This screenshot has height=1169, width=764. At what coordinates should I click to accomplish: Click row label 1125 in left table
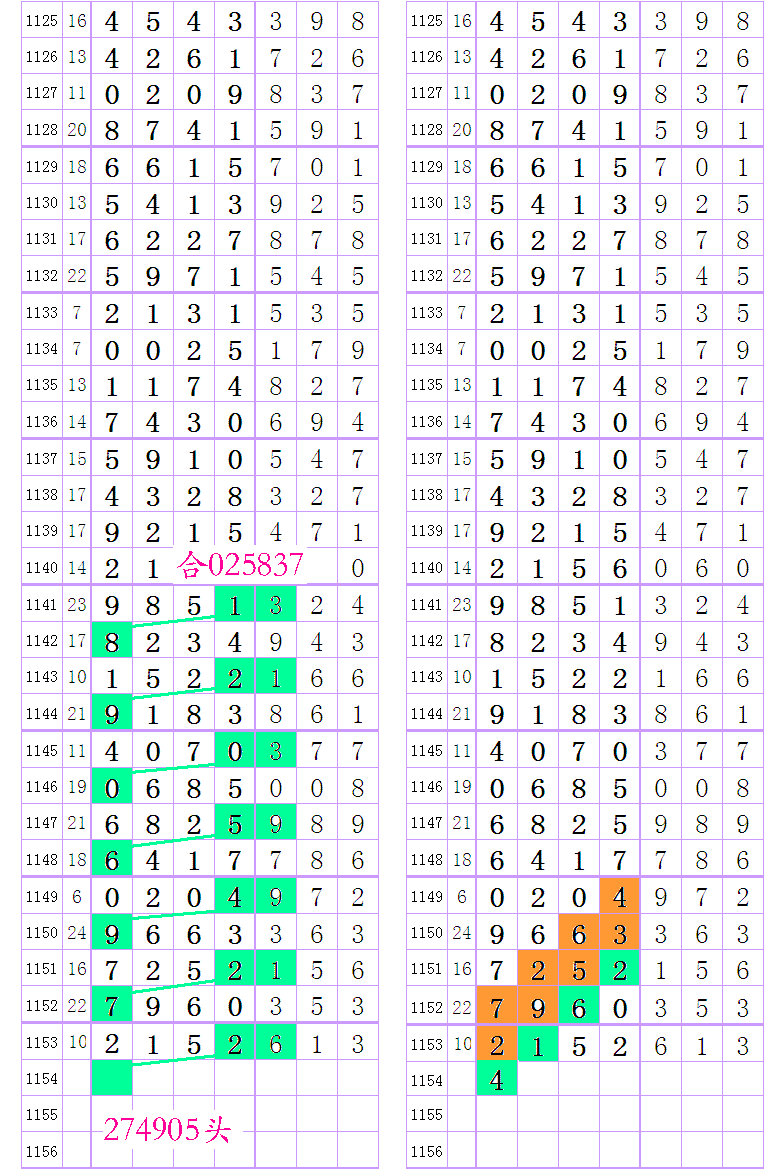[x=41, y=21]
